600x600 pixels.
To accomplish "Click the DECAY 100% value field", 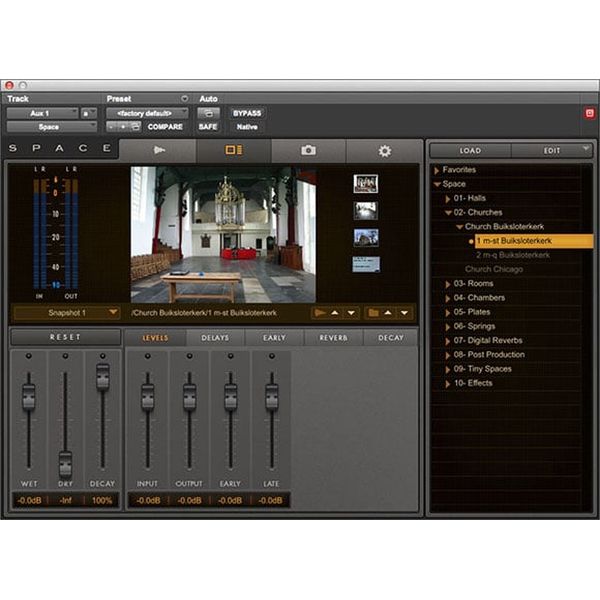I will pos(102,501).
